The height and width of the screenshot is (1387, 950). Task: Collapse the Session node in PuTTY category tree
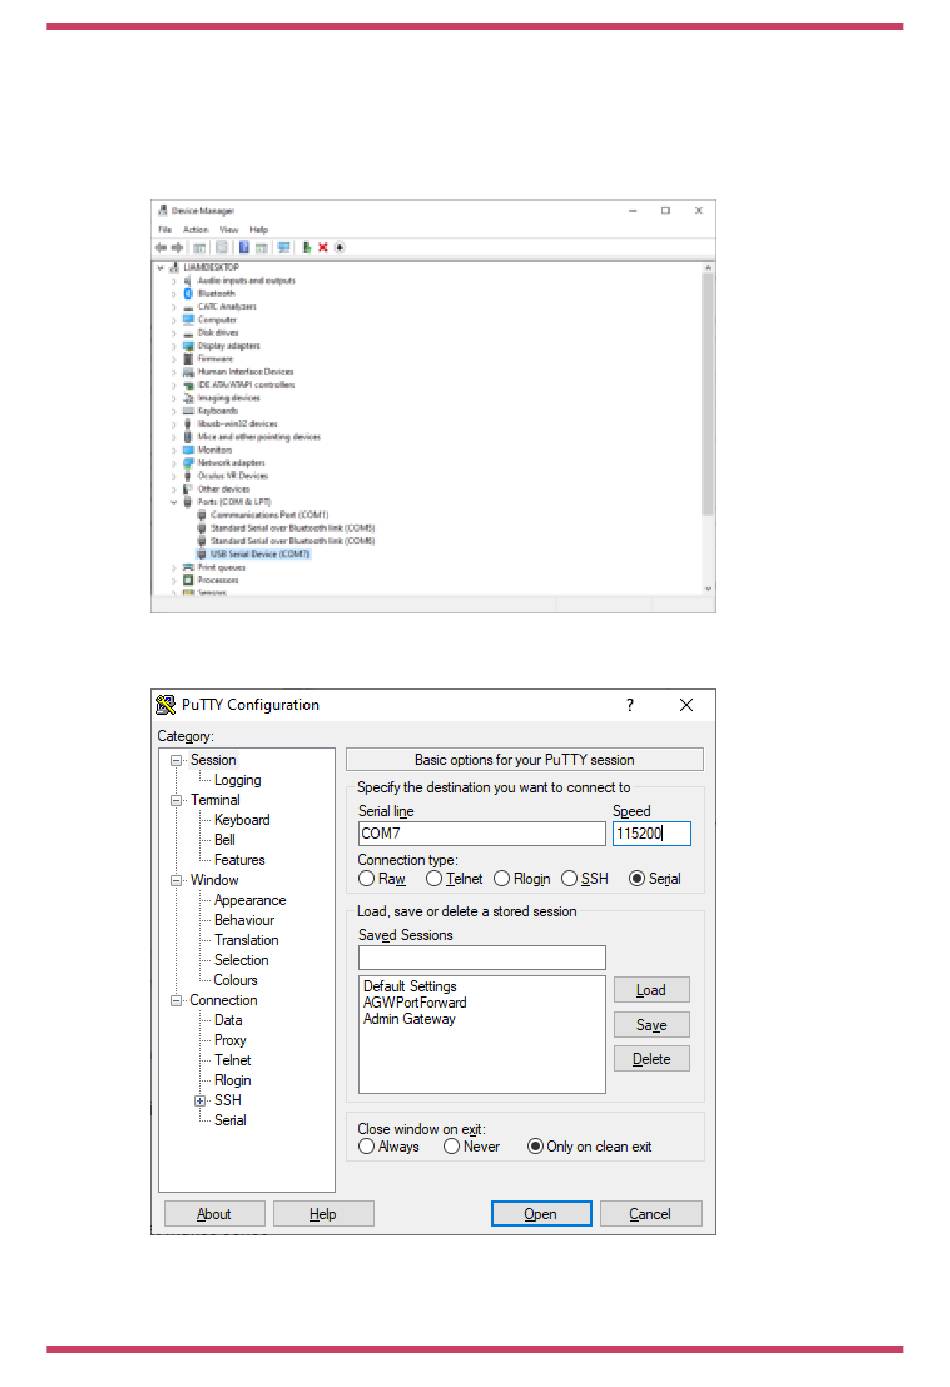point(177,761)
